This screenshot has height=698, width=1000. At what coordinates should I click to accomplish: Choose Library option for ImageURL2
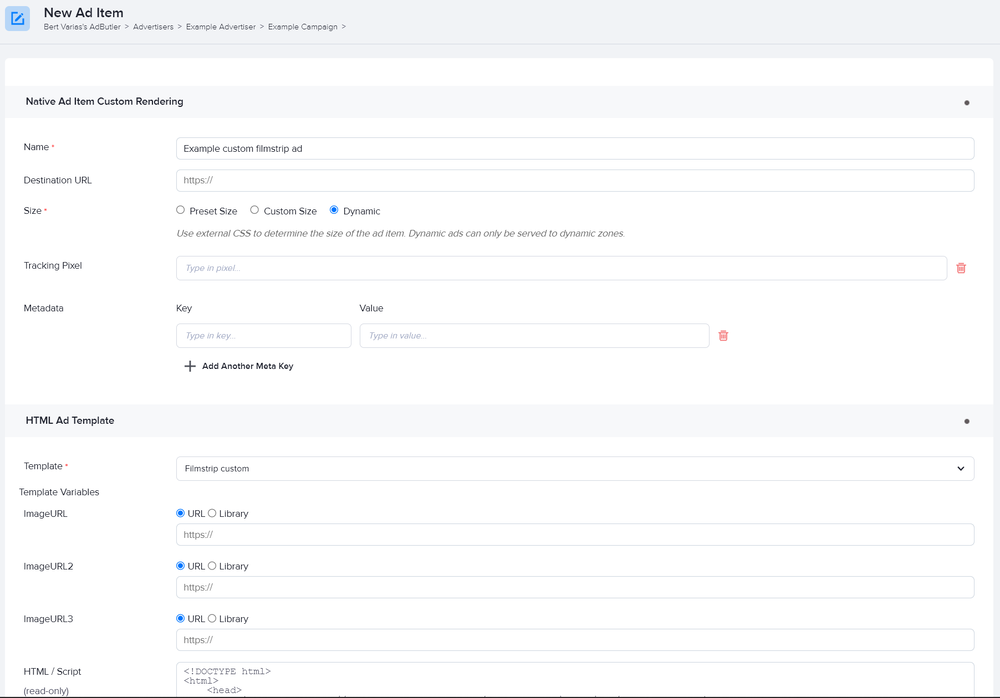[x=212, y=566]
